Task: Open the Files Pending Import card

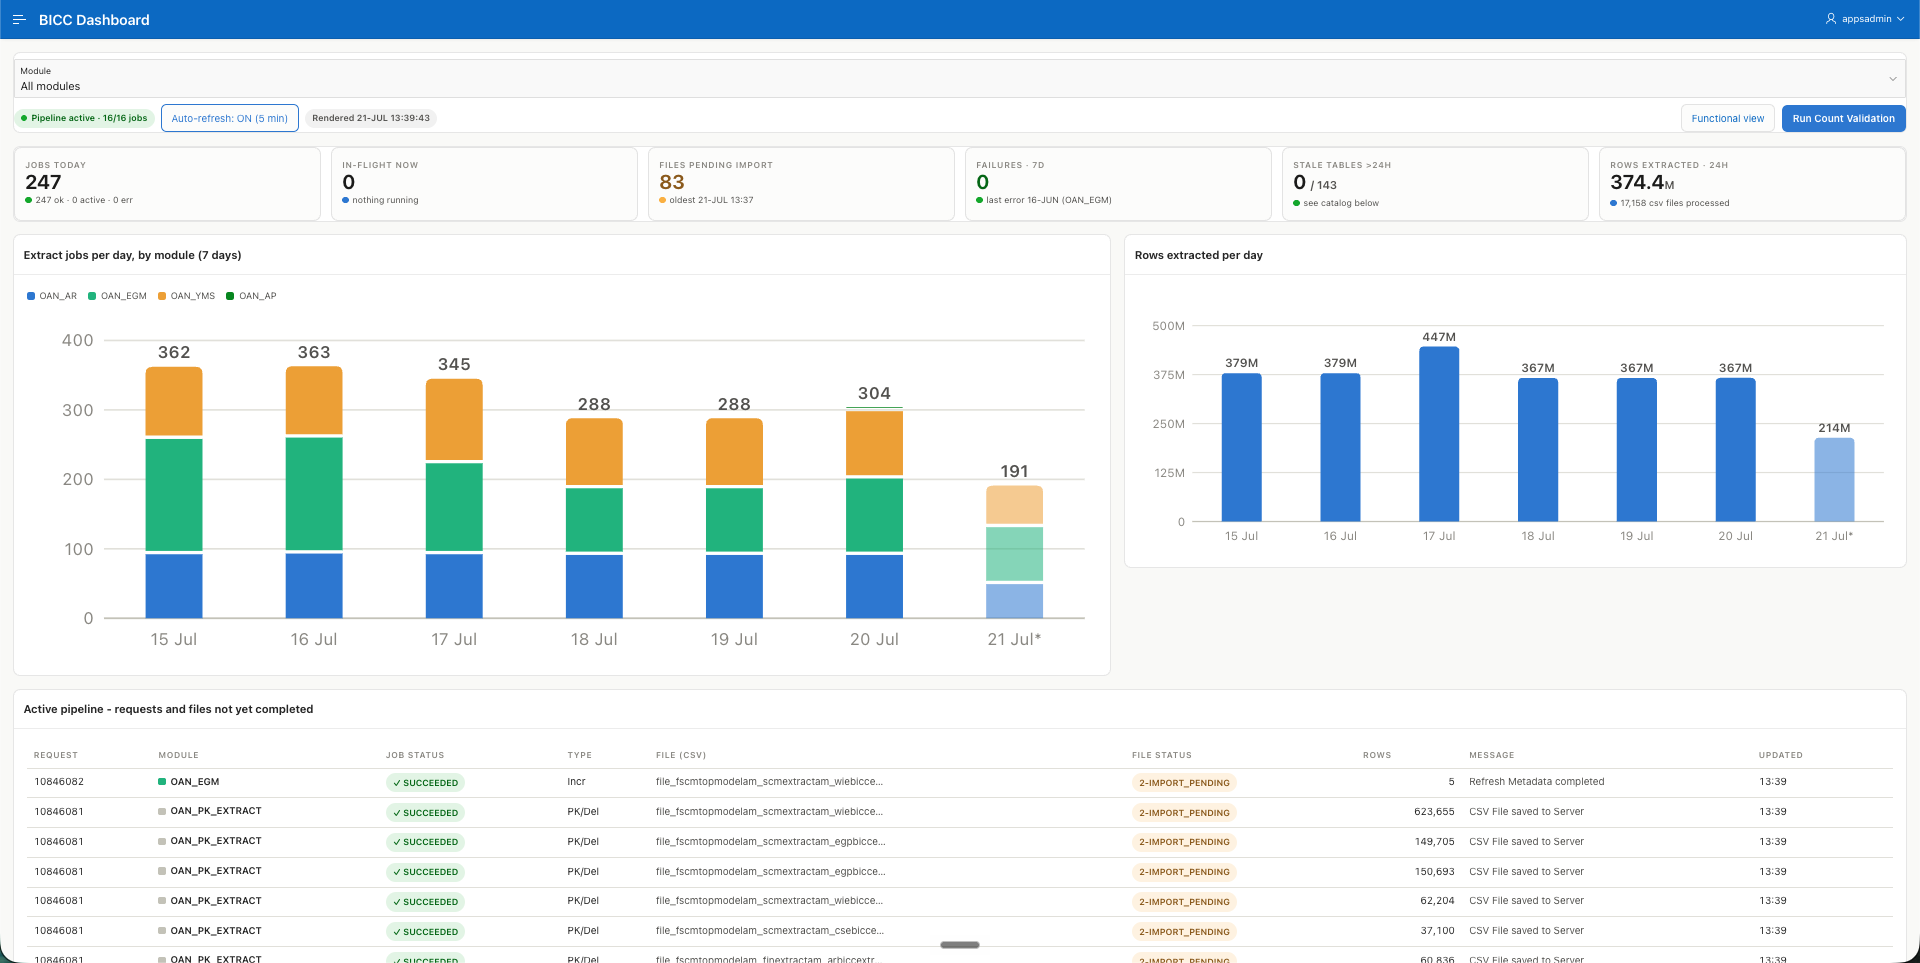Action: point(801,184)
